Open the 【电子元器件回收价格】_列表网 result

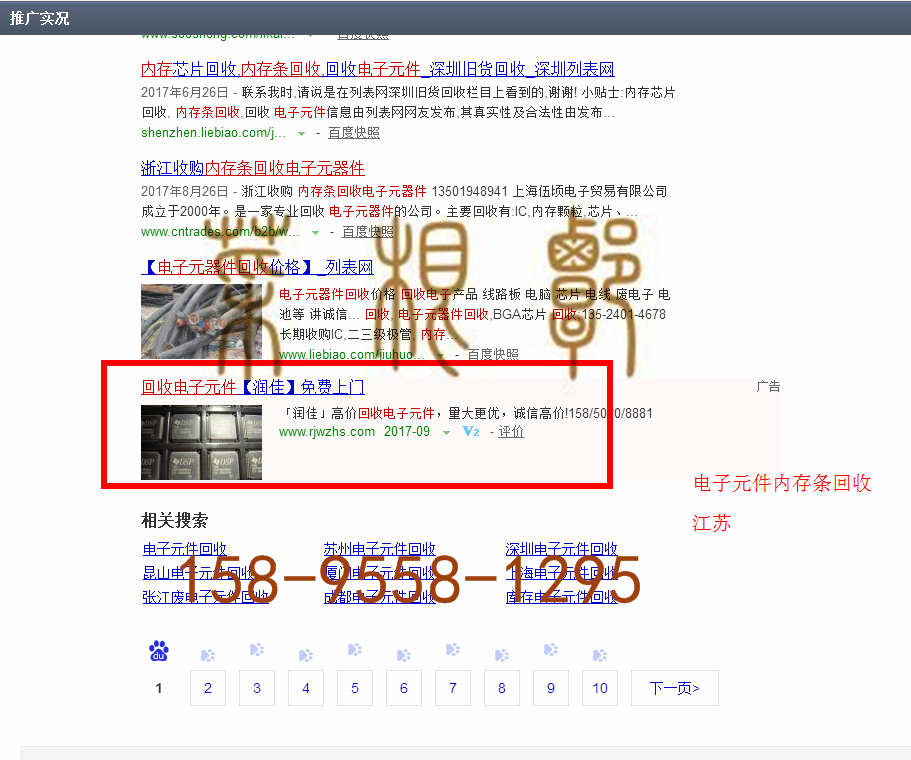[257, 267]
